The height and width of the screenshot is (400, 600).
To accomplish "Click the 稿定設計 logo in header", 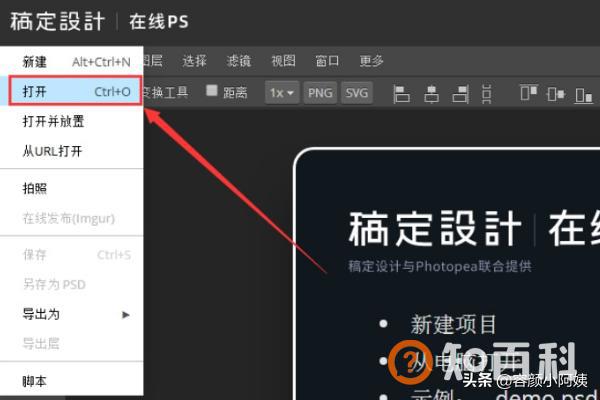I will click(57, 21).
